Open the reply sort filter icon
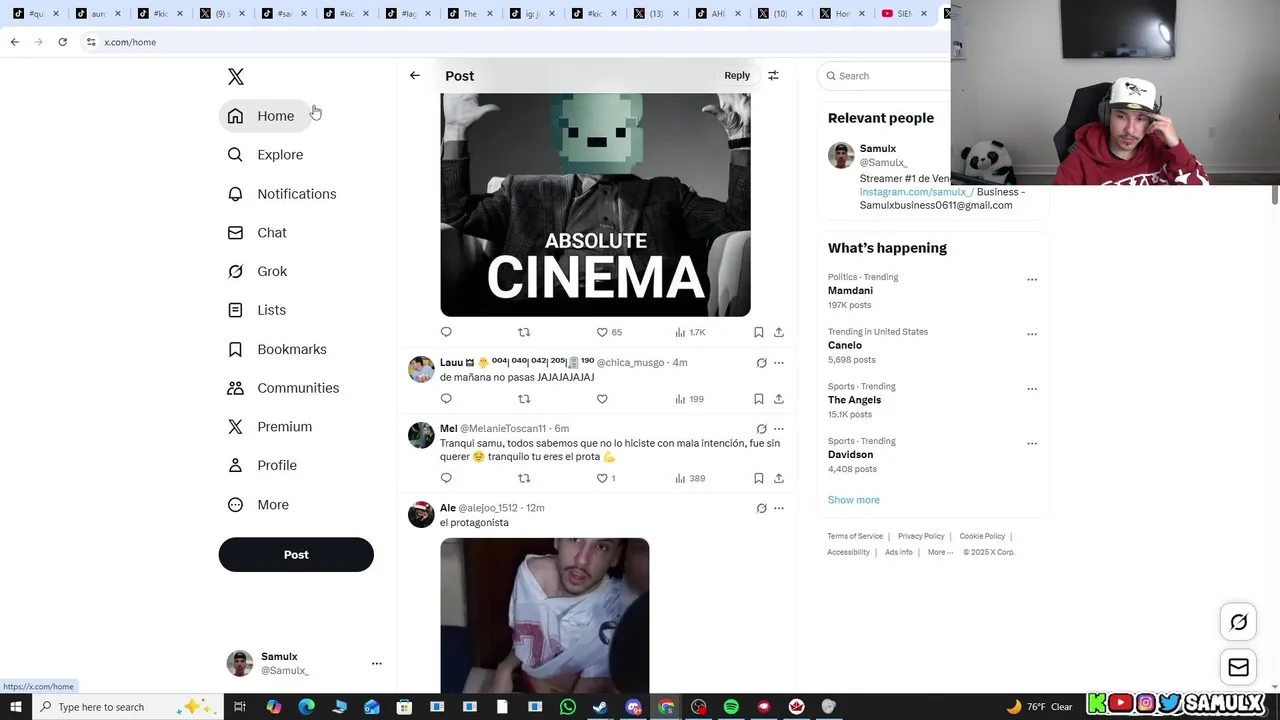Viewport: 1280px width, 720px height. [773, 75]
